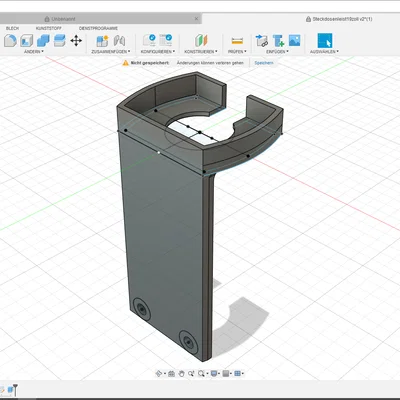
Task: Click the Insert with green plus icon
Action: click(x=278, y=41)
